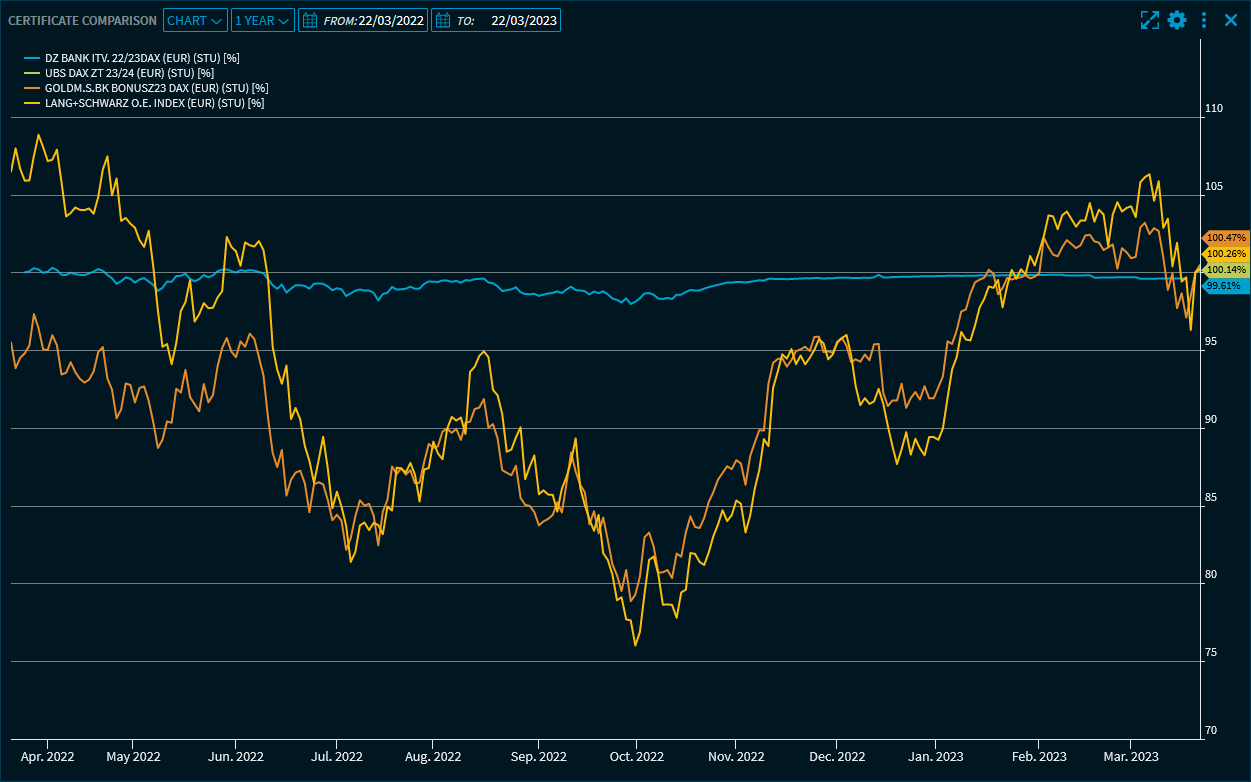Click the TO date field 22/03/2023
Screen dimensions: 1251x782
(524, 20)
